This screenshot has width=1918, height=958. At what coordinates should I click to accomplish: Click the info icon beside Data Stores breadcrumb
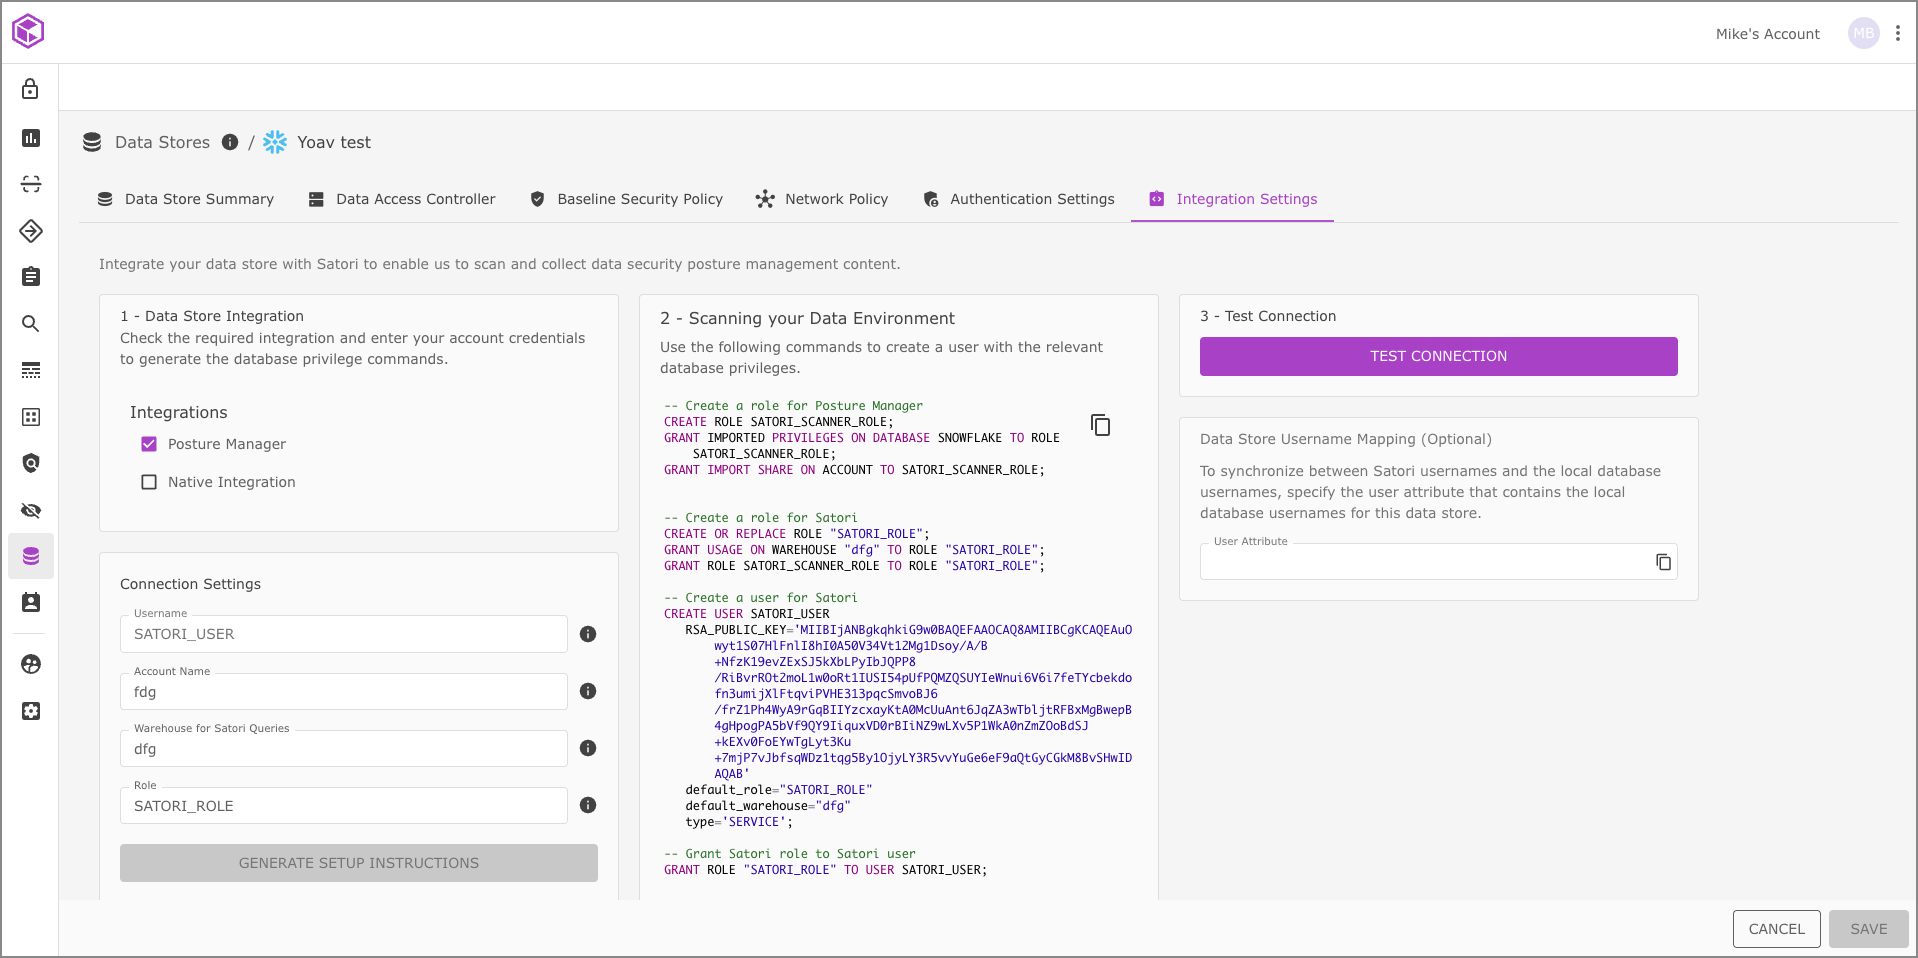click(x=230, y=142)
